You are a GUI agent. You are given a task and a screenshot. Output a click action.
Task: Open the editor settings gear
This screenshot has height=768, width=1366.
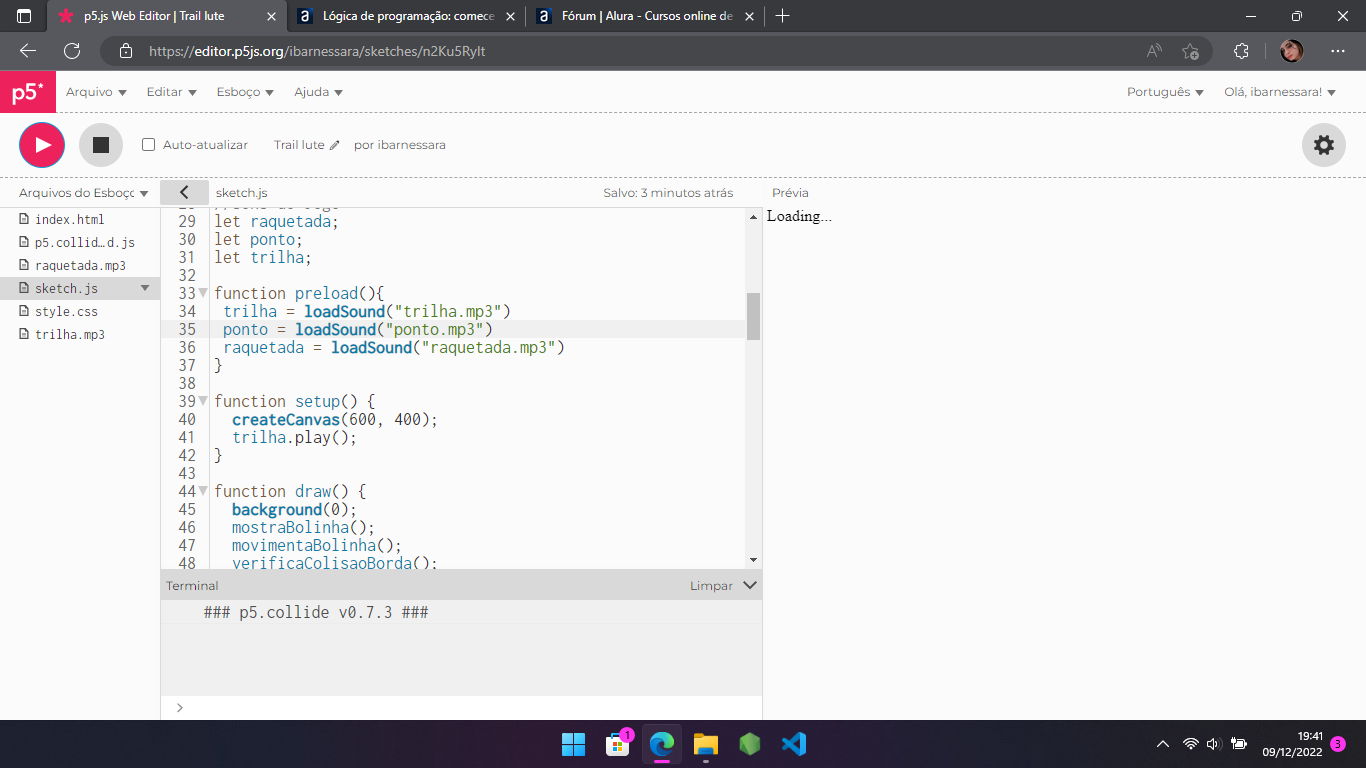pos(1323,145)
